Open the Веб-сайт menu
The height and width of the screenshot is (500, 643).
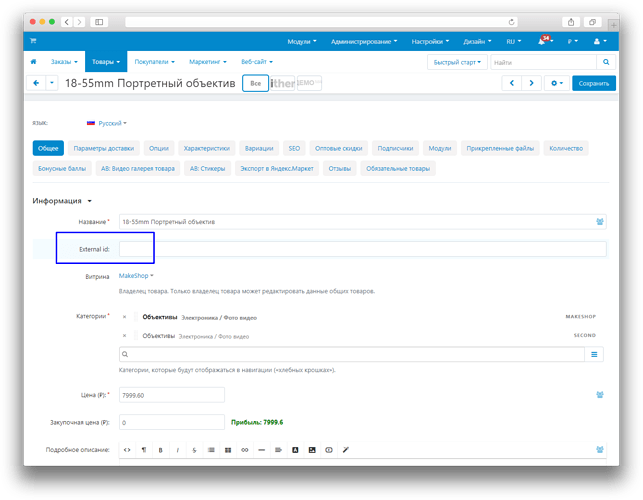pos(257,62)
